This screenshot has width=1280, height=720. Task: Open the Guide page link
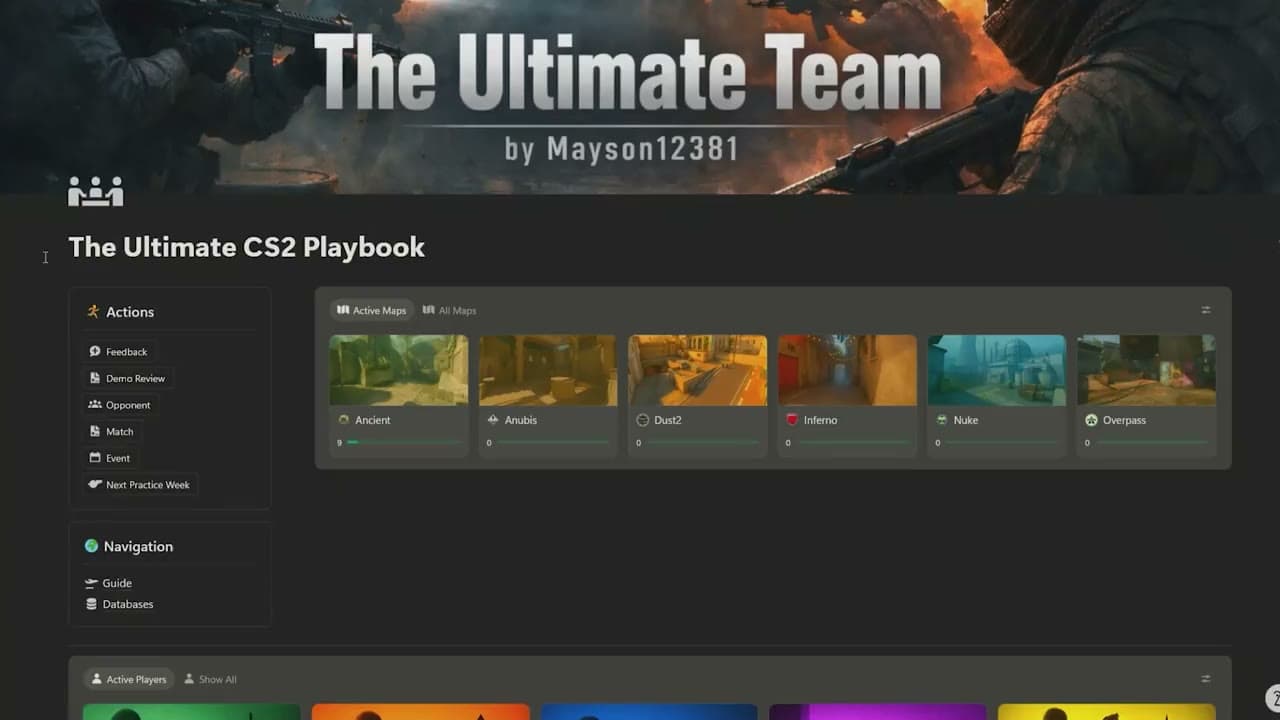(109, 583)
